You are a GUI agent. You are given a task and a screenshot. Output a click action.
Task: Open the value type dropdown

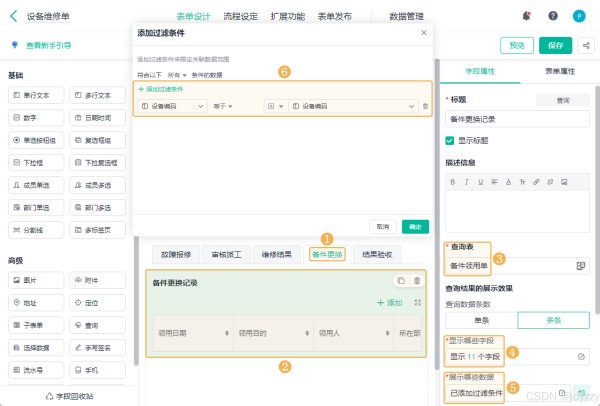tap(275, 106)
